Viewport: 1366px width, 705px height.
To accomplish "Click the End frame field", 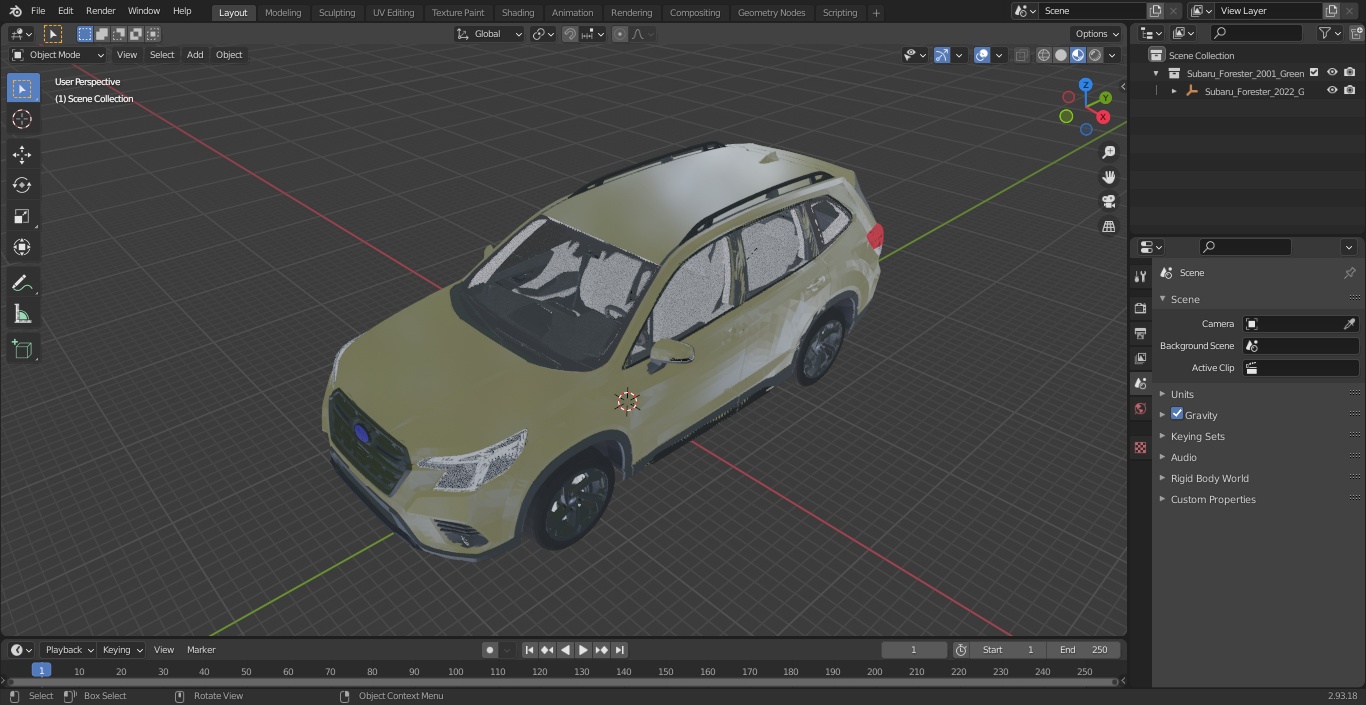I will click(x=1084, y=650).
